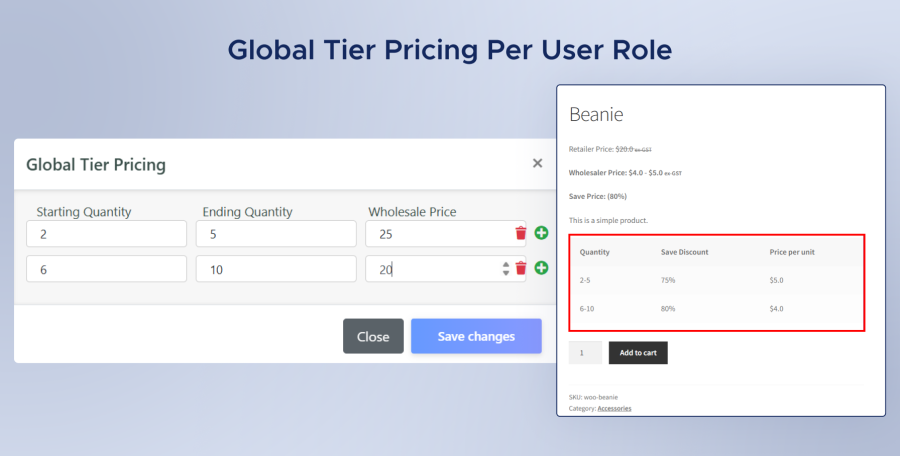Click the Global Tier Pricing dialog title

coord(96,165)
